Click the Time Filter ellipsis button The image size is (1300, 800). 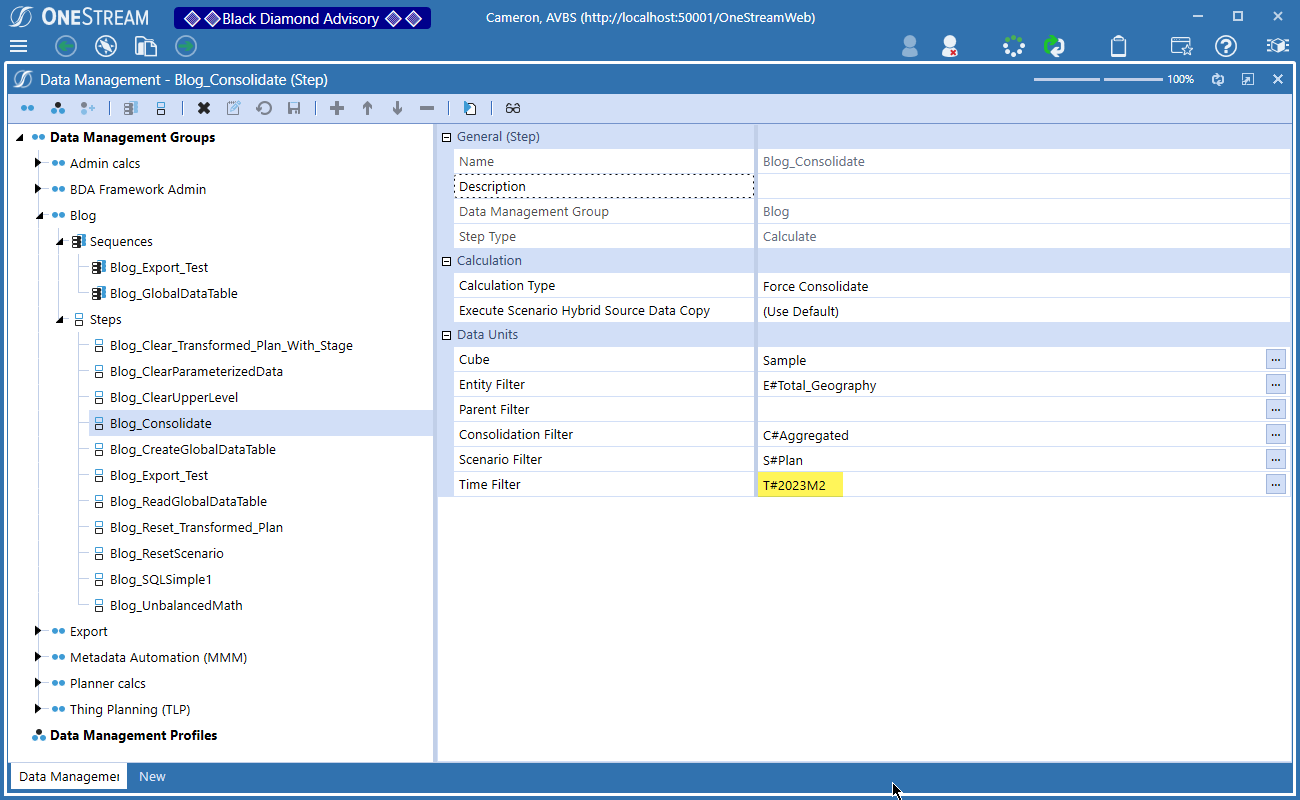1275,484
